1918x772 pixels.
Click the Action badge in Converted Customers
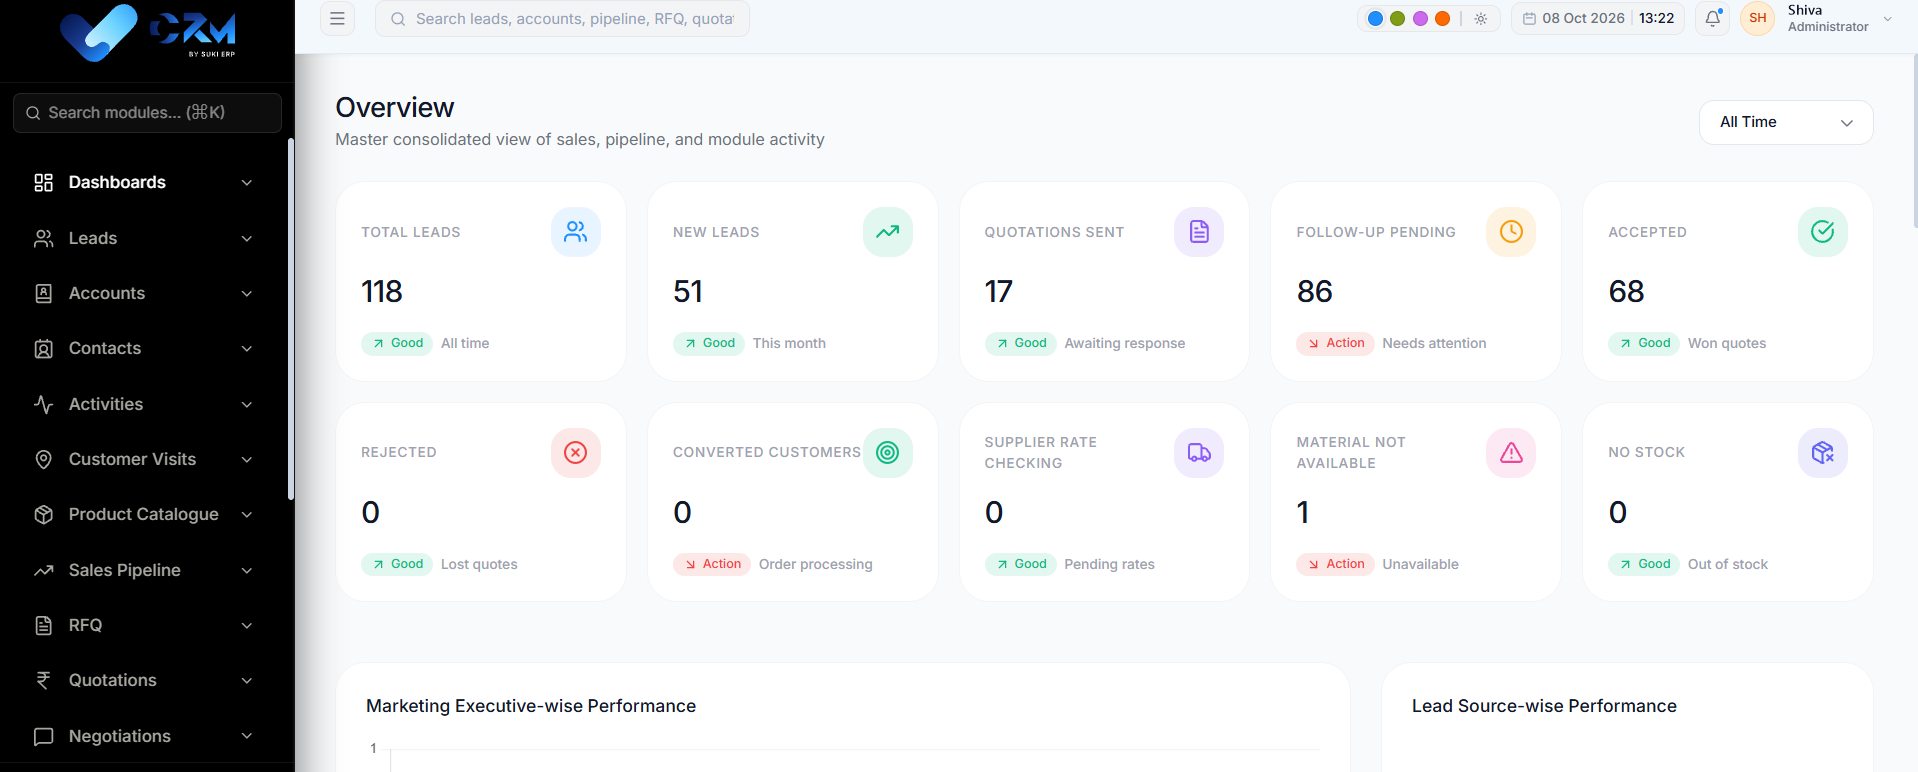click(x=711, y=564)
